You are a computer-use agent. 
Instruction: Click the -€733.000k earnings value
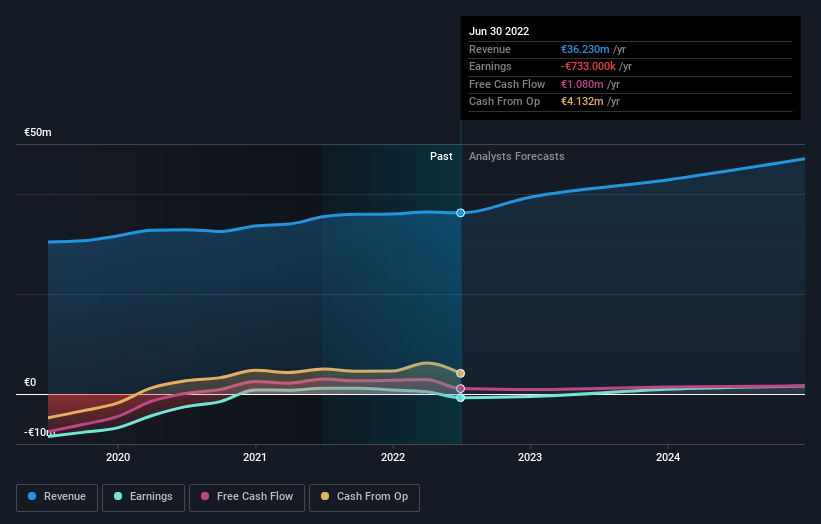point(588,66)
